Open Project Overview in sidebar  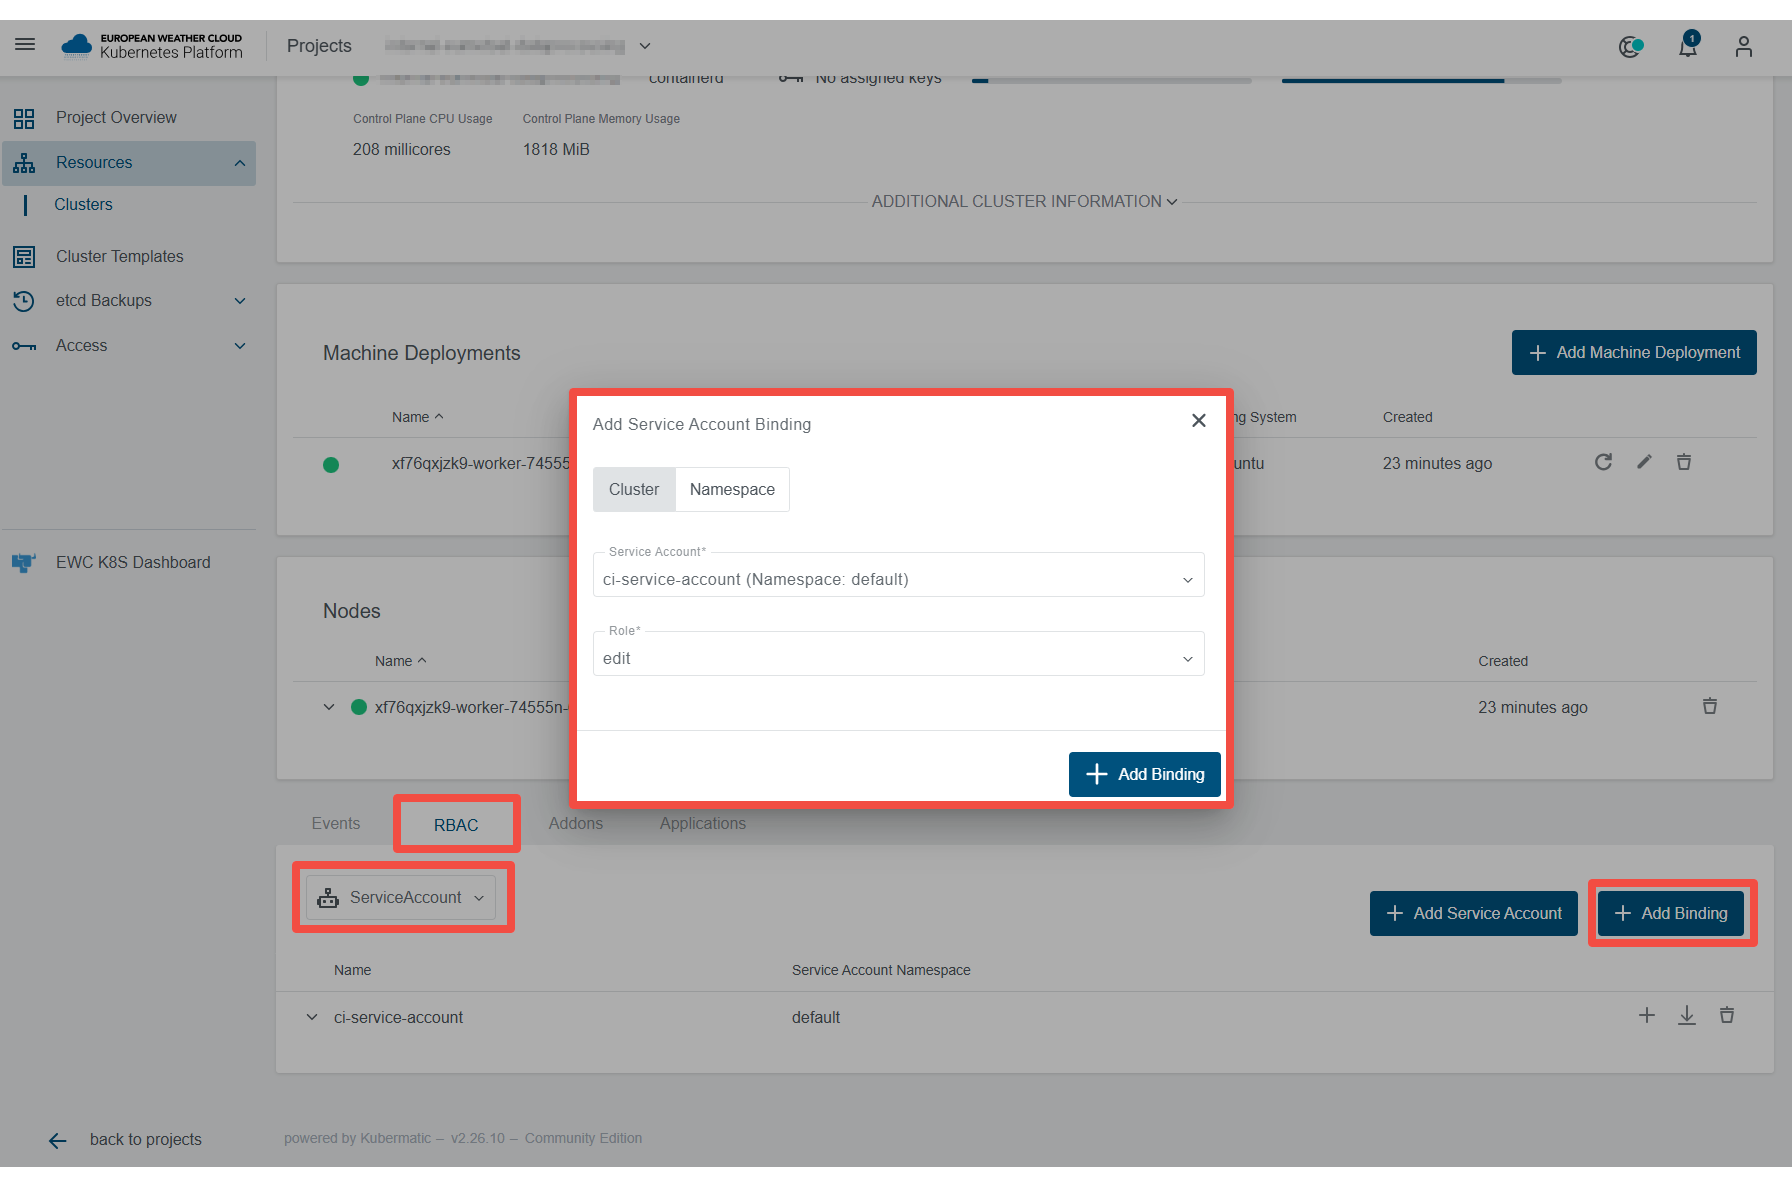tap(116, 118)
